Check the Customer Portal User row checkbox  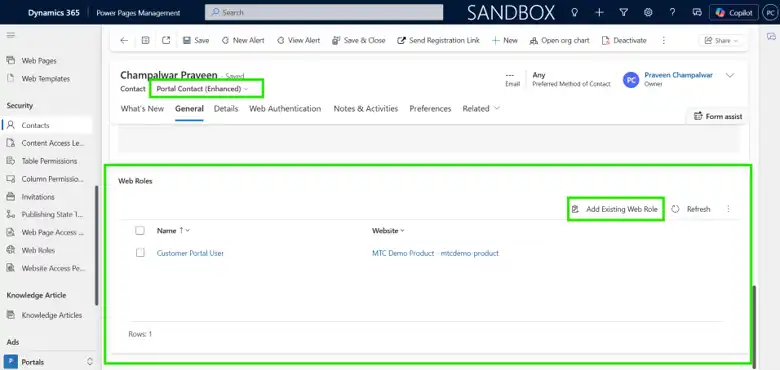pos(140,253)
